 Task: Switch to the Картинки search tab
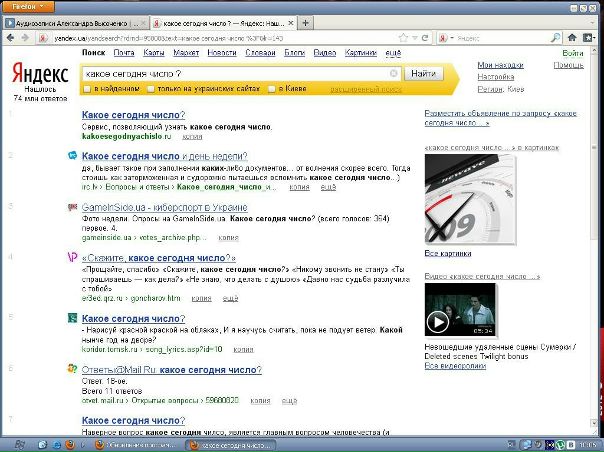(x=361, y=53)
